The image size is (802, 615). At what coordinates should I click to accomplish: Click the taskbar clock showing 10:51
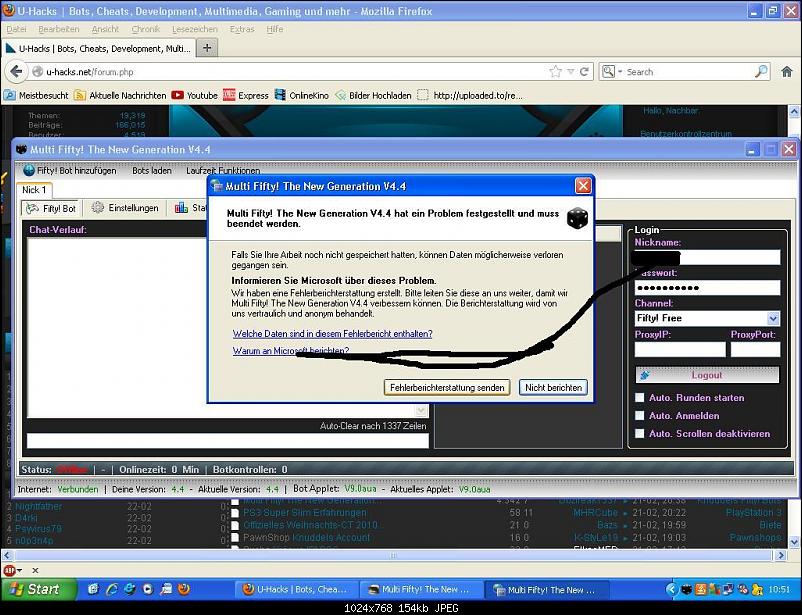pyautogui.click(x=779, y=589)
